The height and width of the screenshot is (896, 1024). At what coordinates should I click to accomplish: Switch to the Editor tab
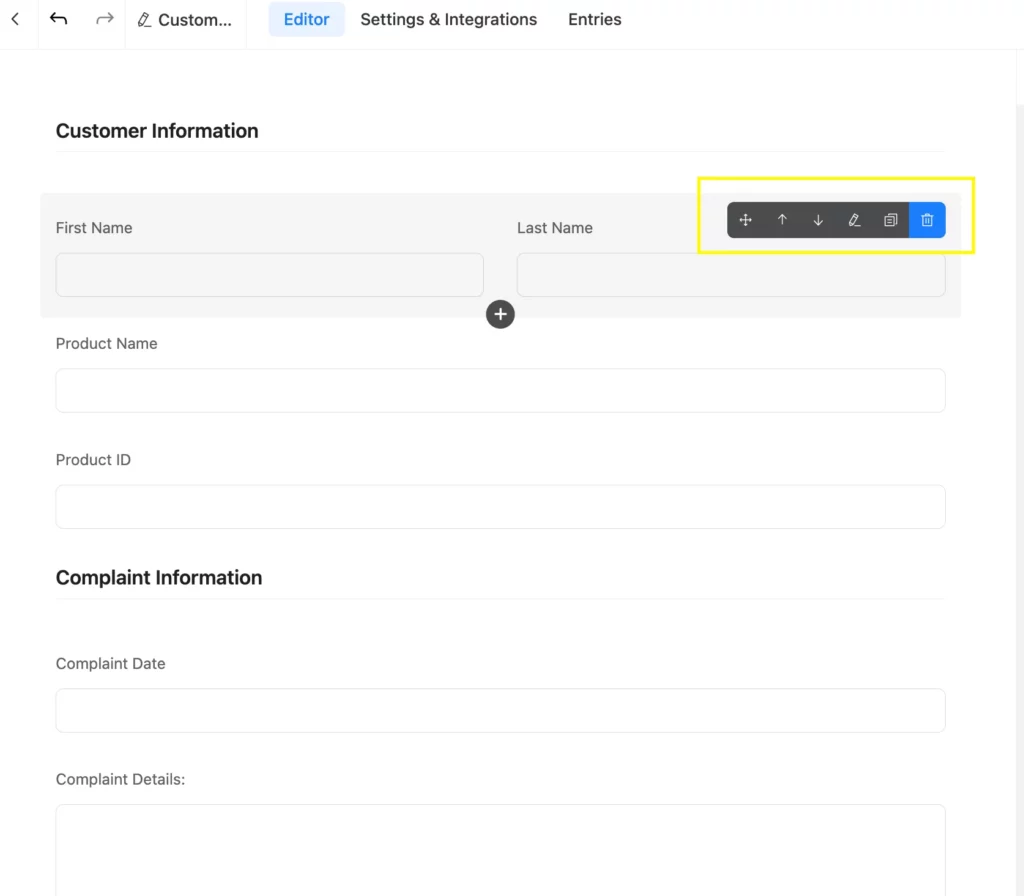[306, 20]
